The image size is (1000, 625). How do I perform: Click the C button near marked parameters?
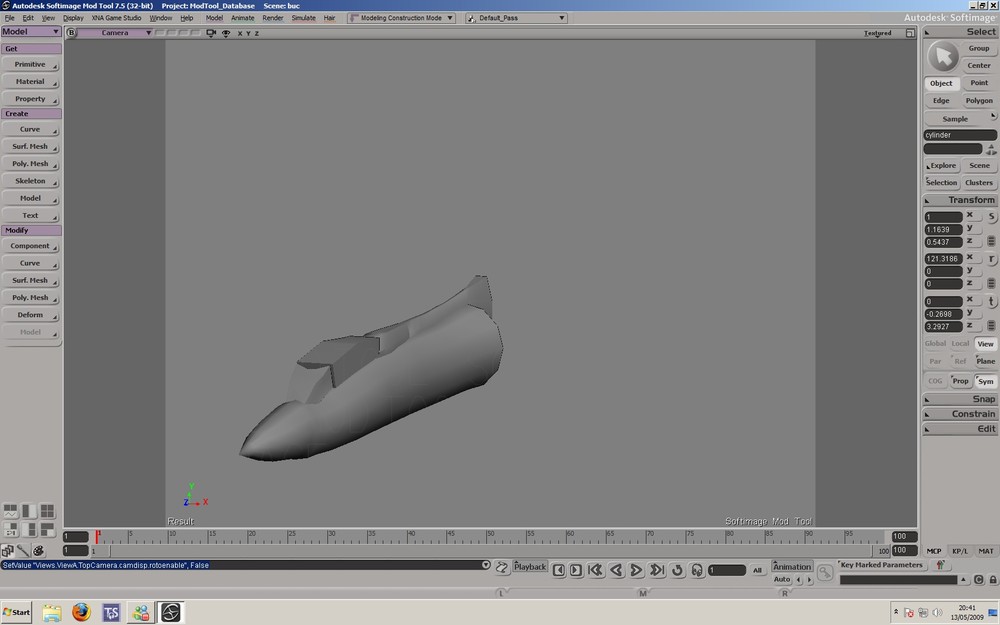[x=979, y=580]
